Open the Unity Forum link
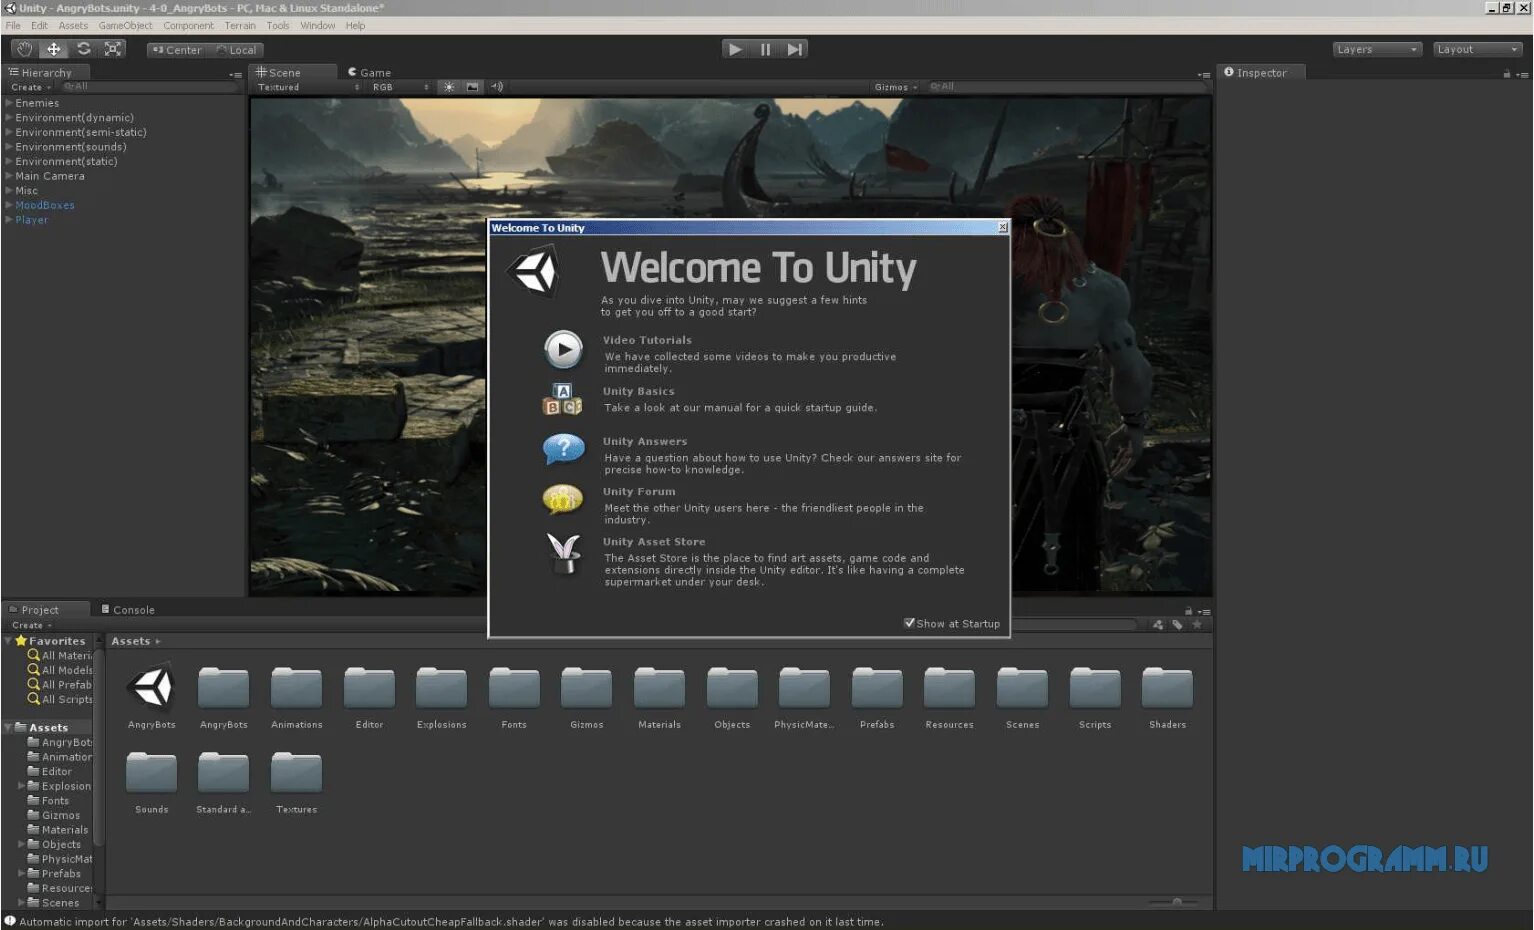This screenshot has height=930, width=1534. point(639,491)
